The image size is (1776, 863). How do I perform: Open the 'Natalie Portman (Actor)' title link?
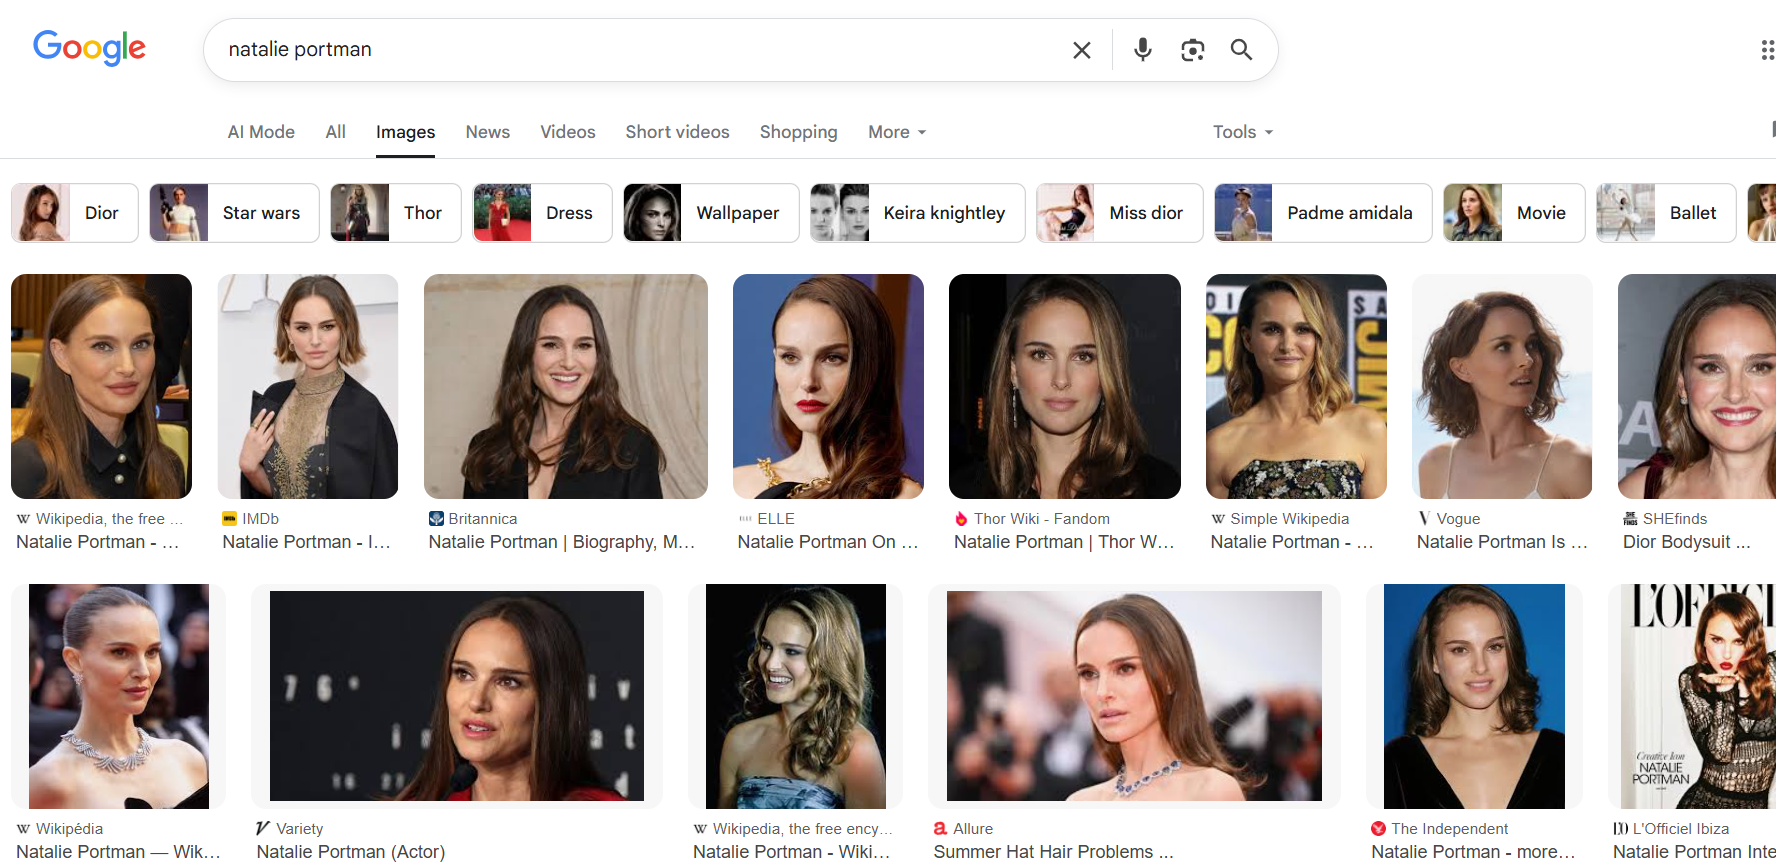(x=351, y=852)
